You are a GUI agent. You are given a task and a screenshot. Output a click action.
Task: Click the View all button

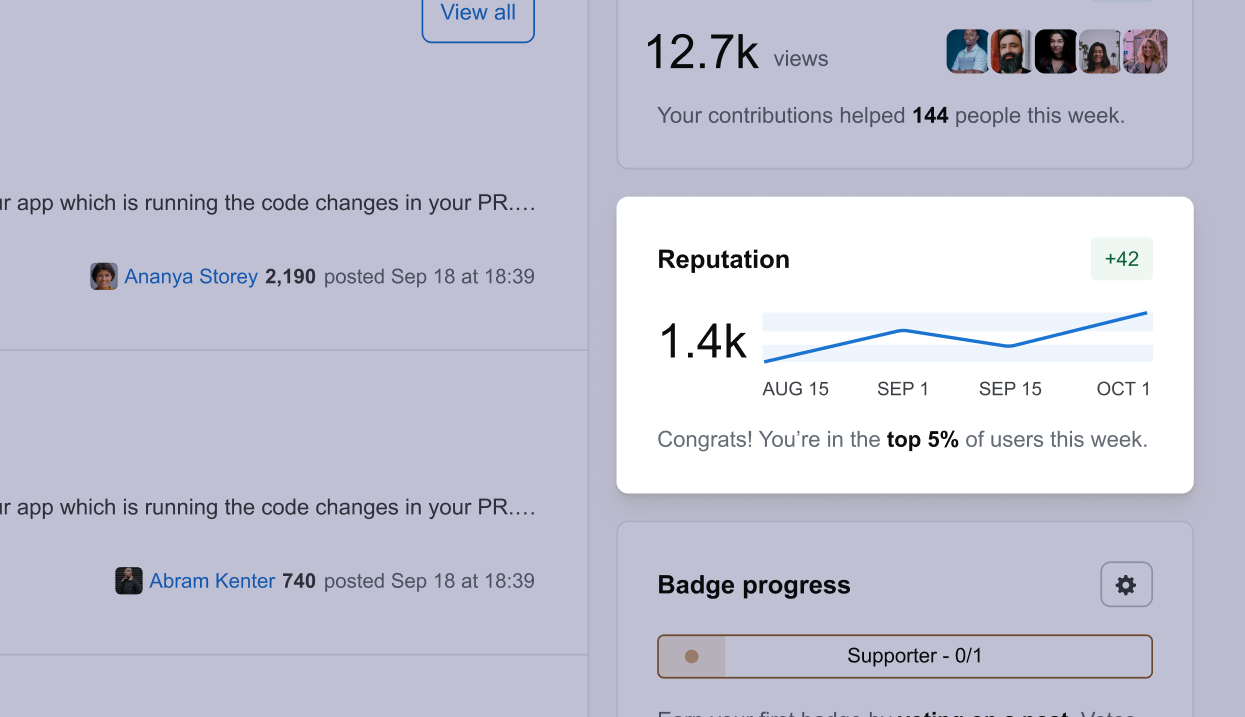click(478, 14)
